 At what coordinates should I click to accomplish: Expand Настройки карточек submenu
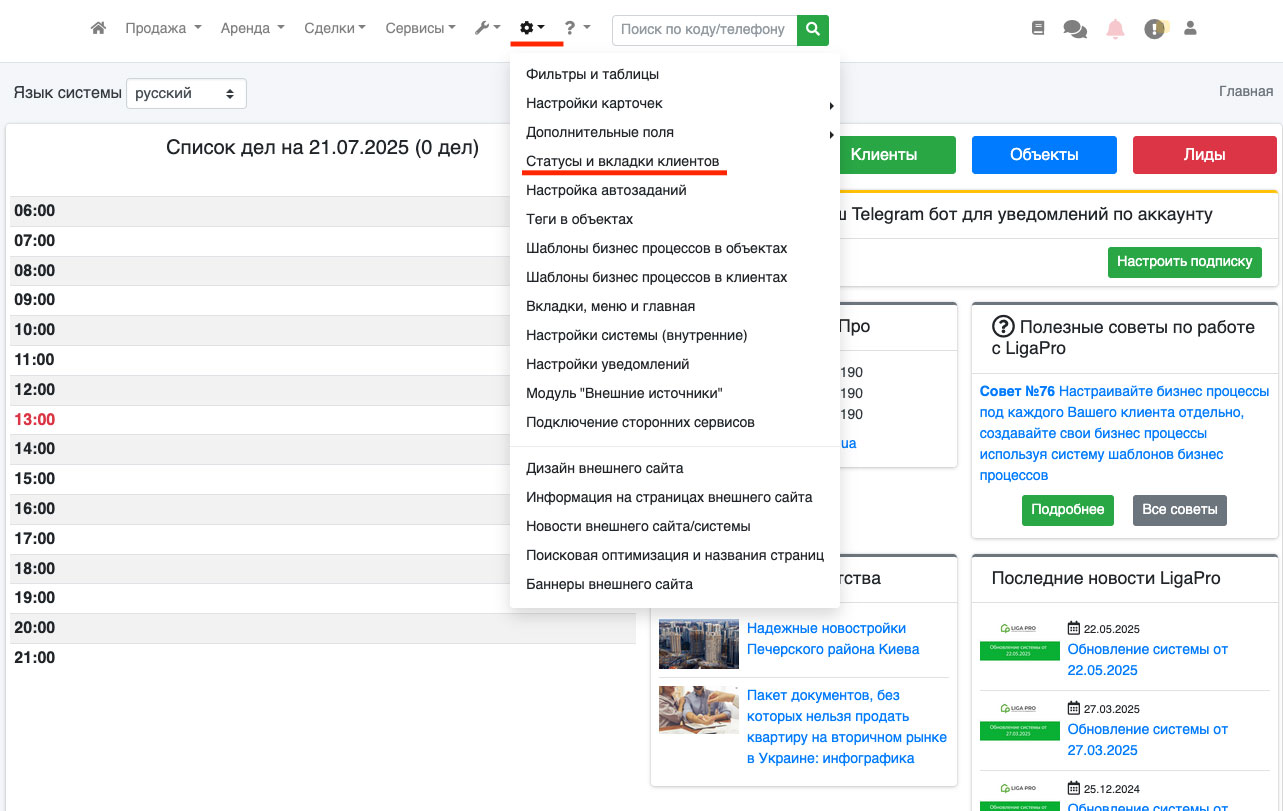(594, 103)
